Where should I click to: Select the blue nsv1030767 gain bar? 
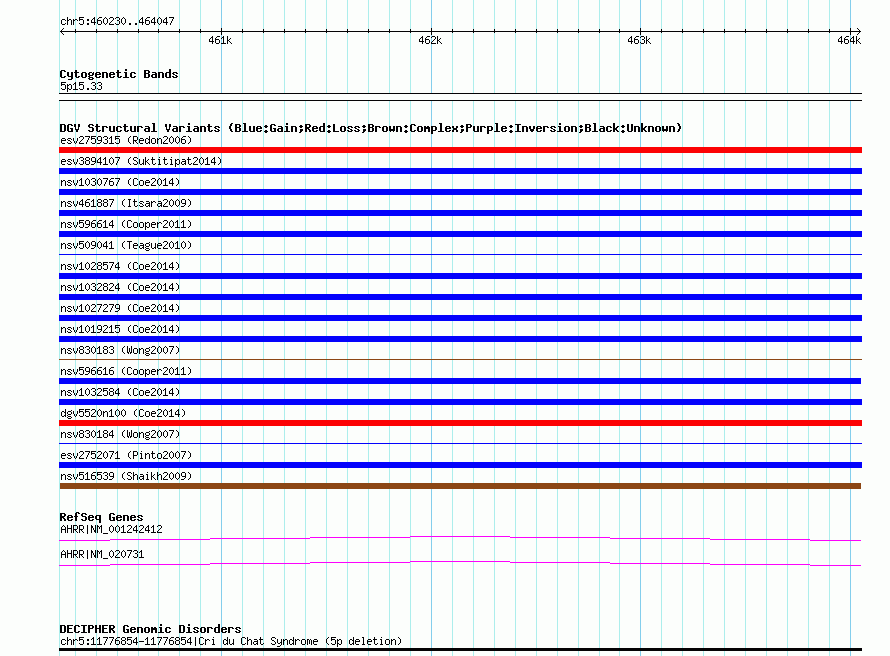(x=460, y=192)
